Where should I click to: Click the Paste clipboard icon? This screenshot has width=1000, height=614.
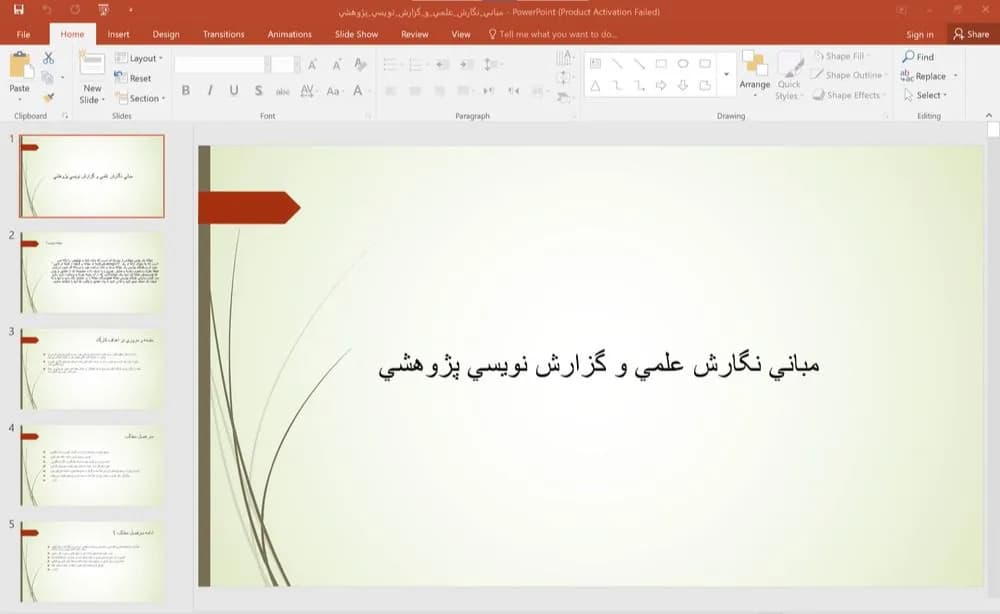point(20,65)
